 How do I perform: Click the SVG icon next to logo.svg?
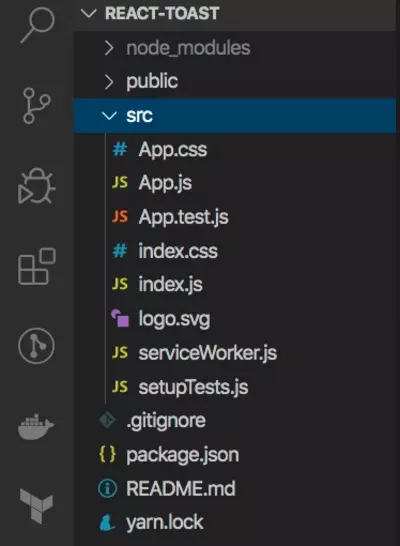point(120,318)
